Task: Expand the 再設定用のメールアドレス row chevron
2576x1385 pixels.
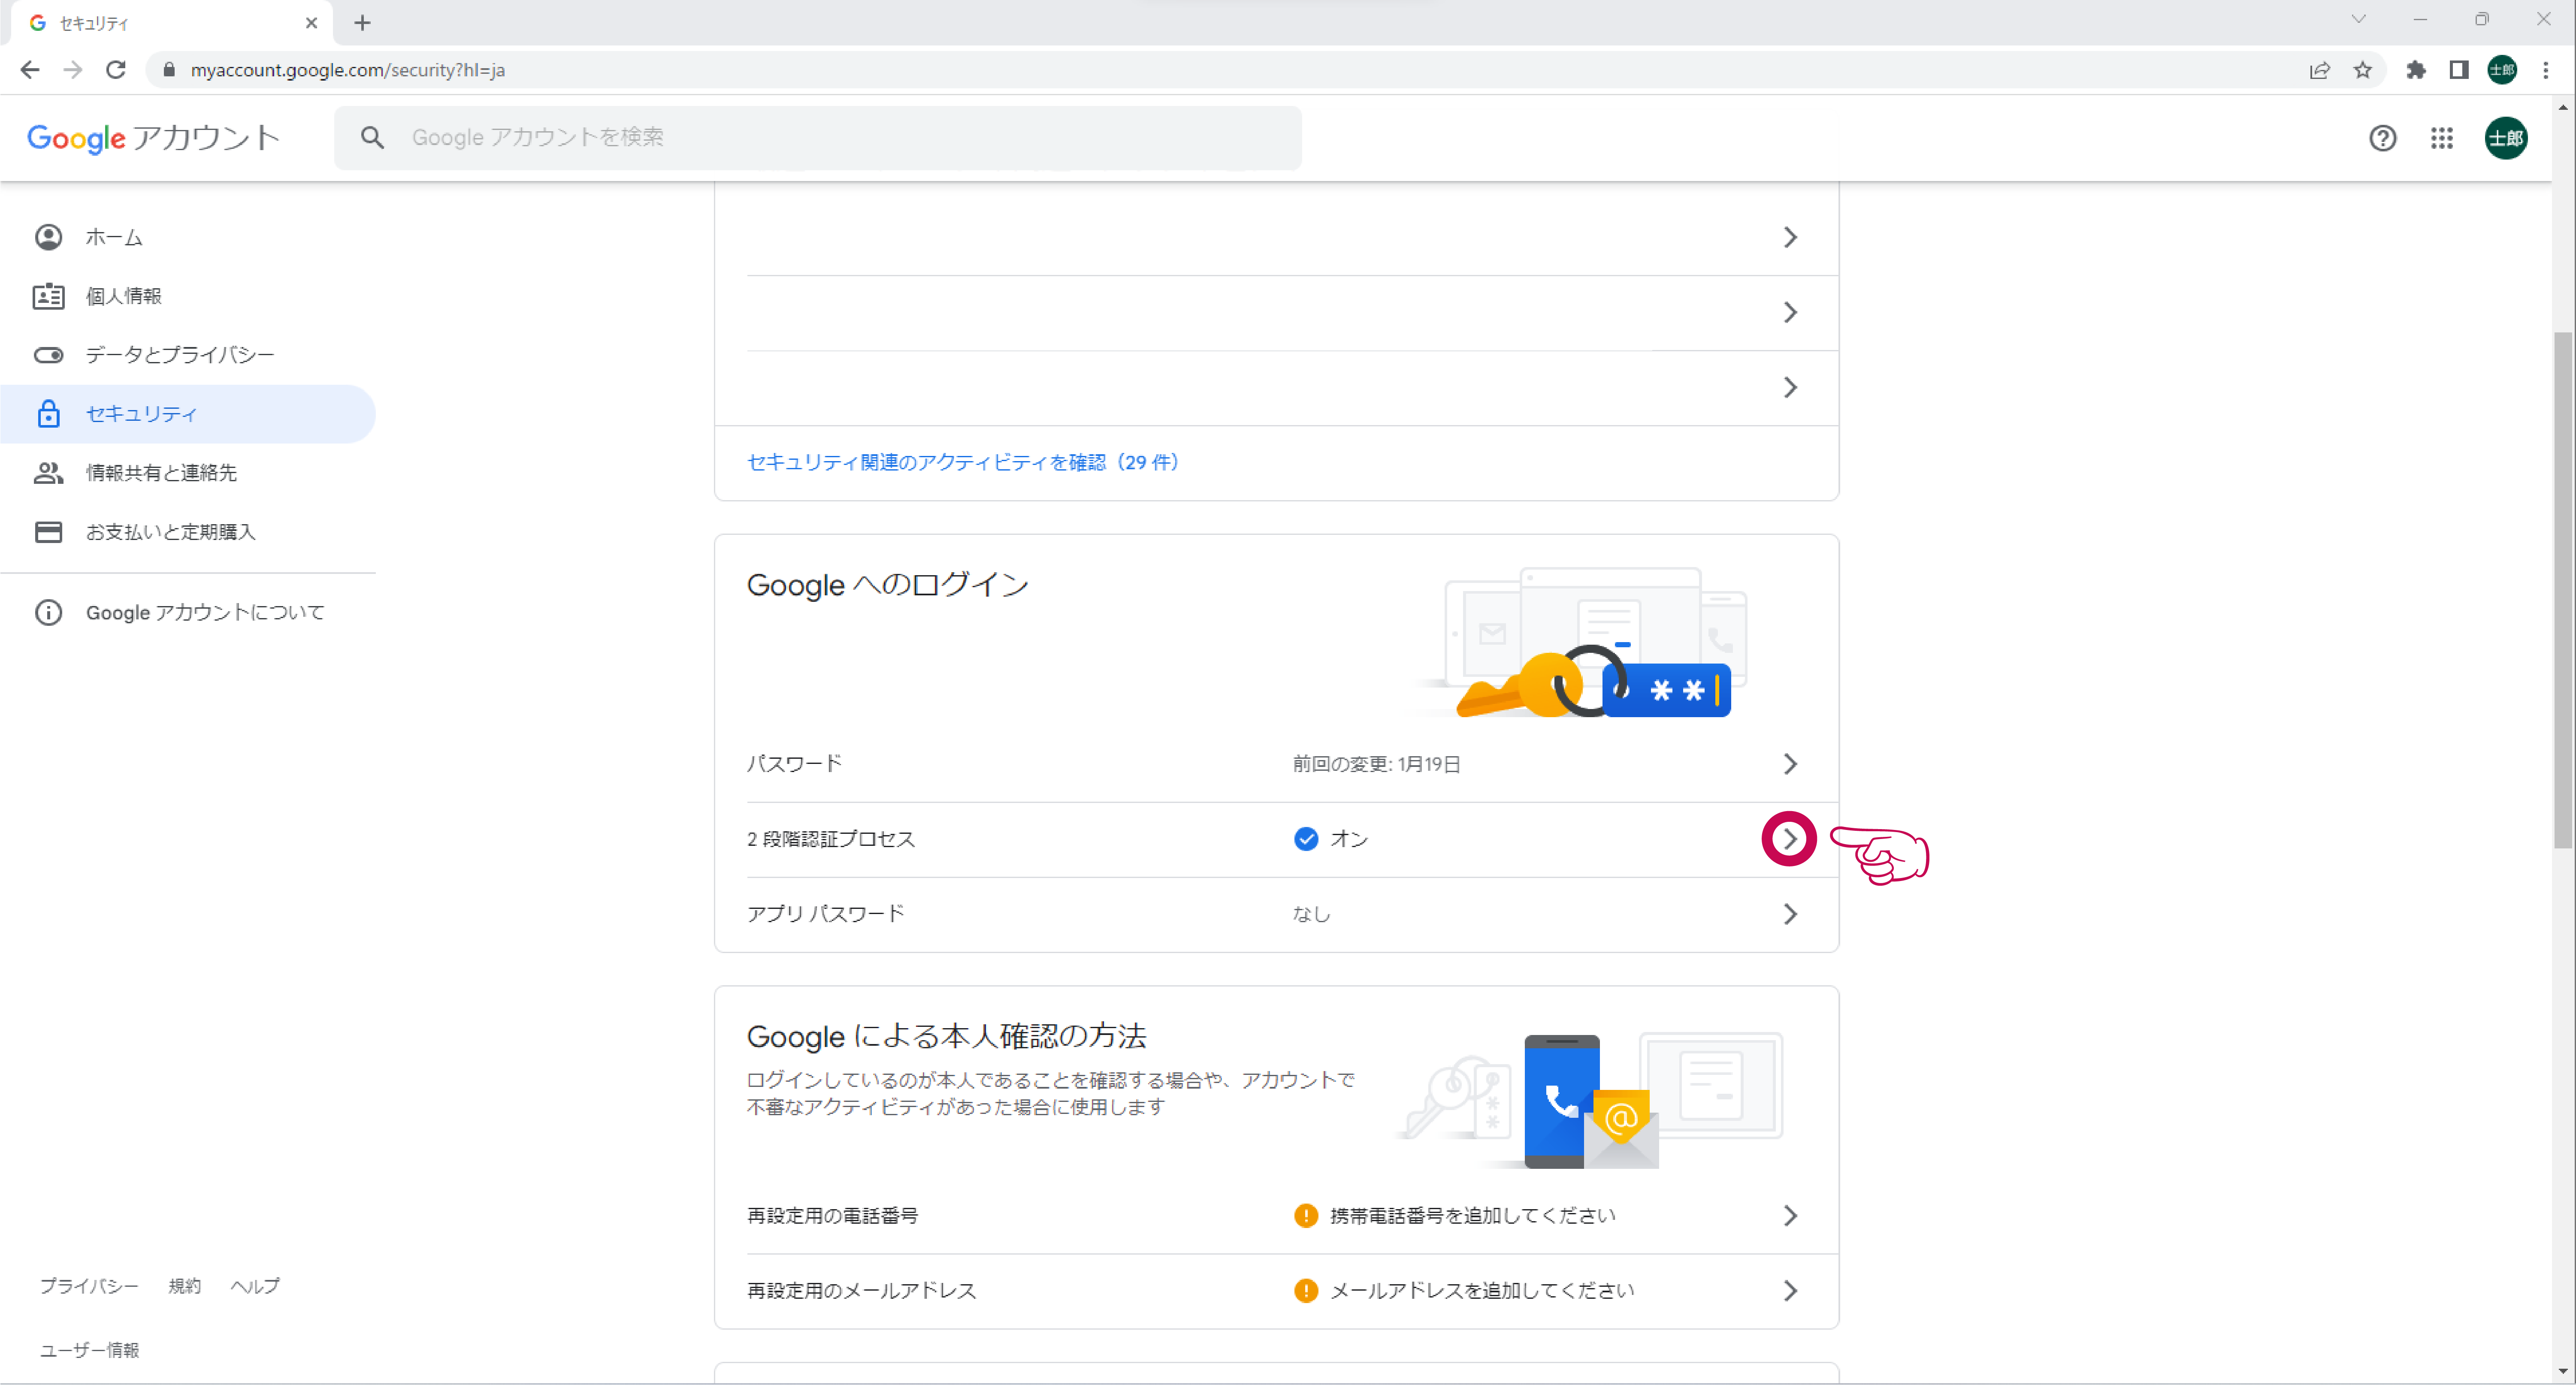Action: coord(1790,1291)
